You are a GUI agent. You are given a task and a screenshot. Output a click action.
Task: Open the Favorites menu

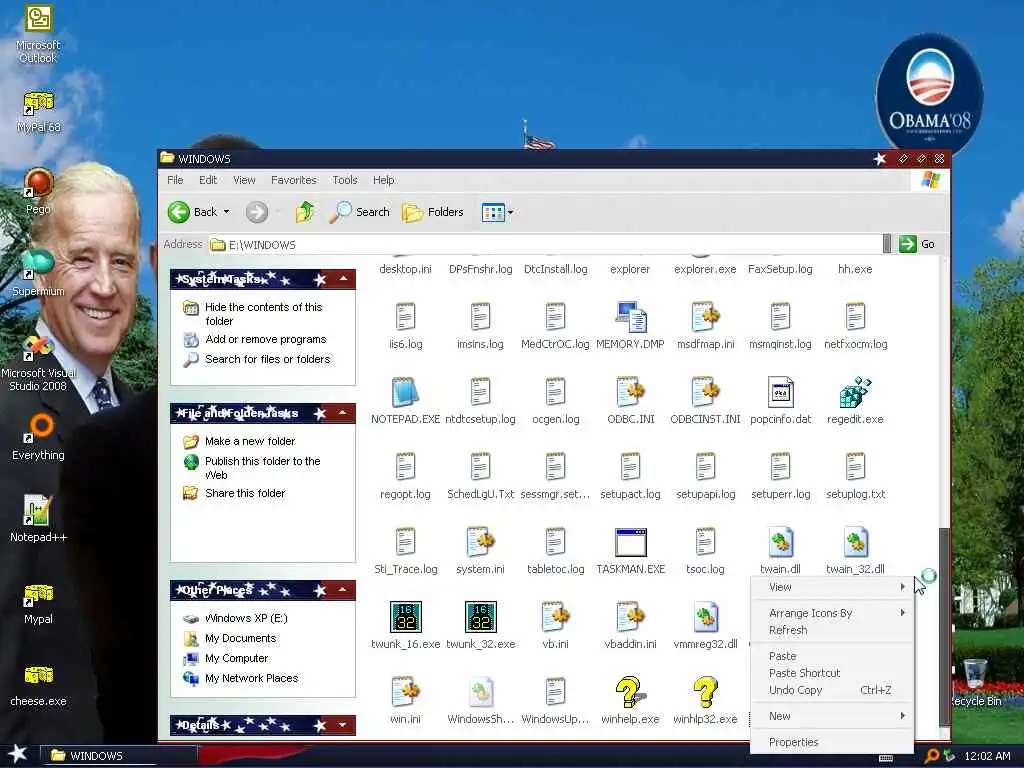tap(293, 180)
